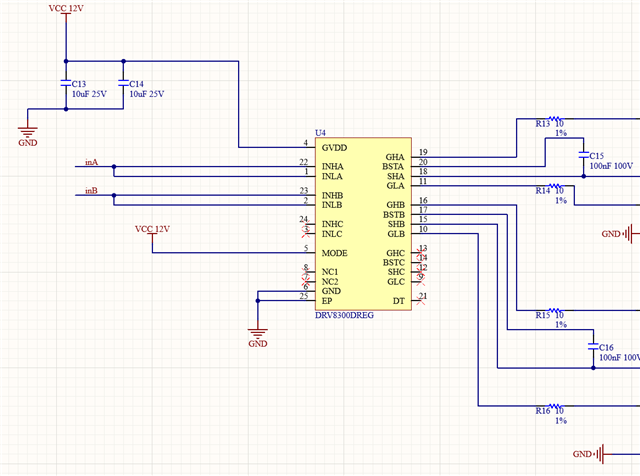Click capacitor C13 symbol
This screenshot has width=640, height=476.
66,83
